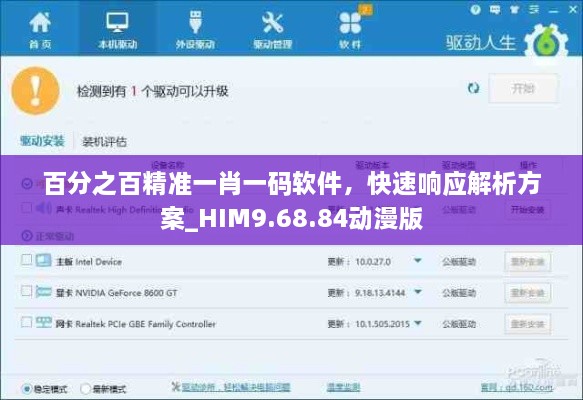The image size is (583, 400).
Task: Click the grayed 开始 button
Action: click(x=523, y=88)
